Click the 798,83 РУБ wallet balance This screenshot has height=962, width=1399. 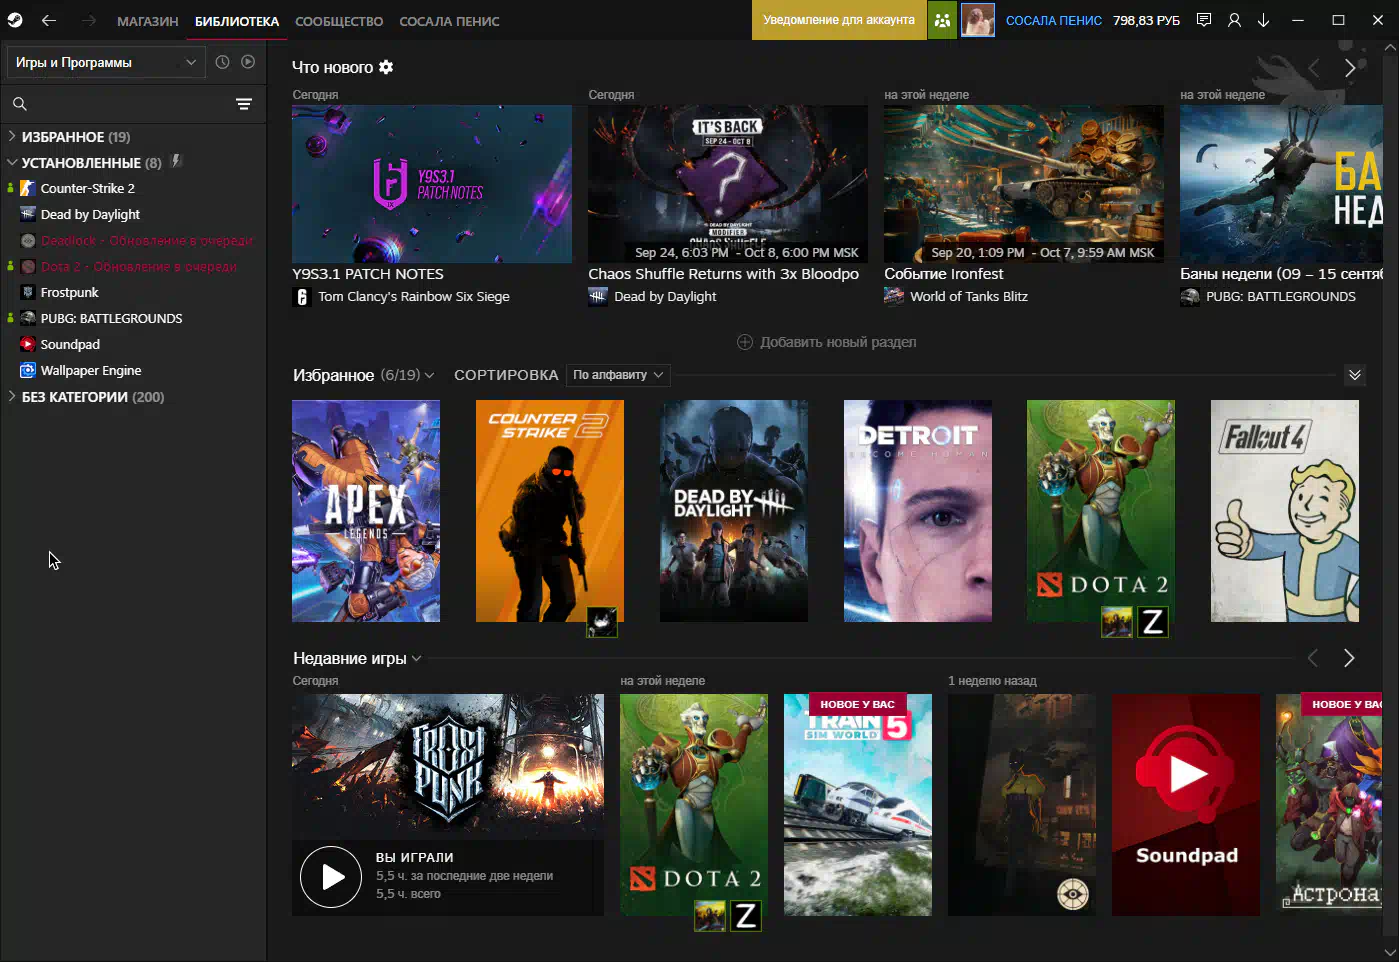[x=1146, y=20]
